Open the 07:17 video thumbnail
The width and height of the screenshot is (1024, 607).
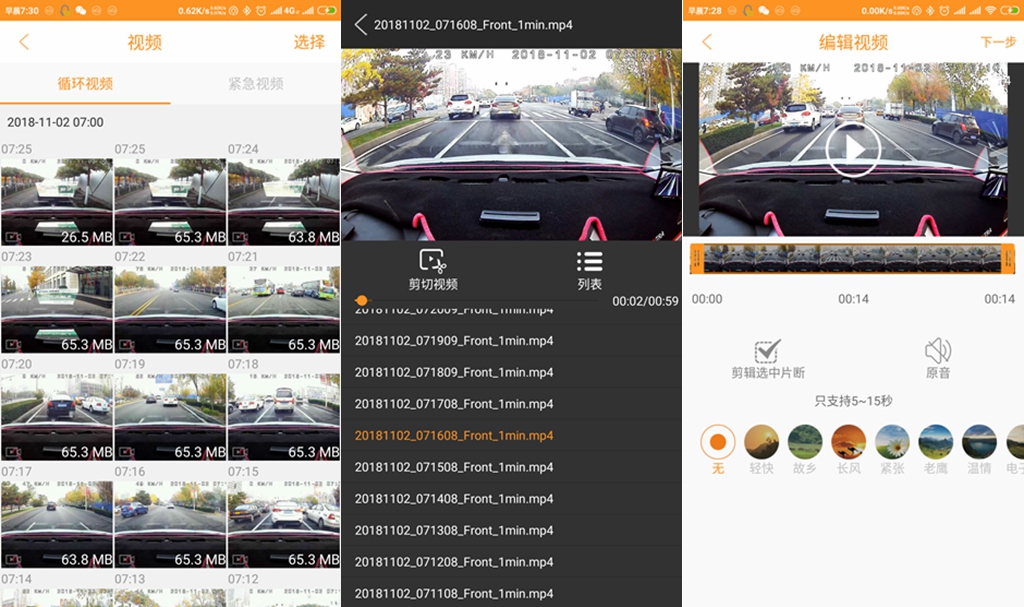click(57, 525)
